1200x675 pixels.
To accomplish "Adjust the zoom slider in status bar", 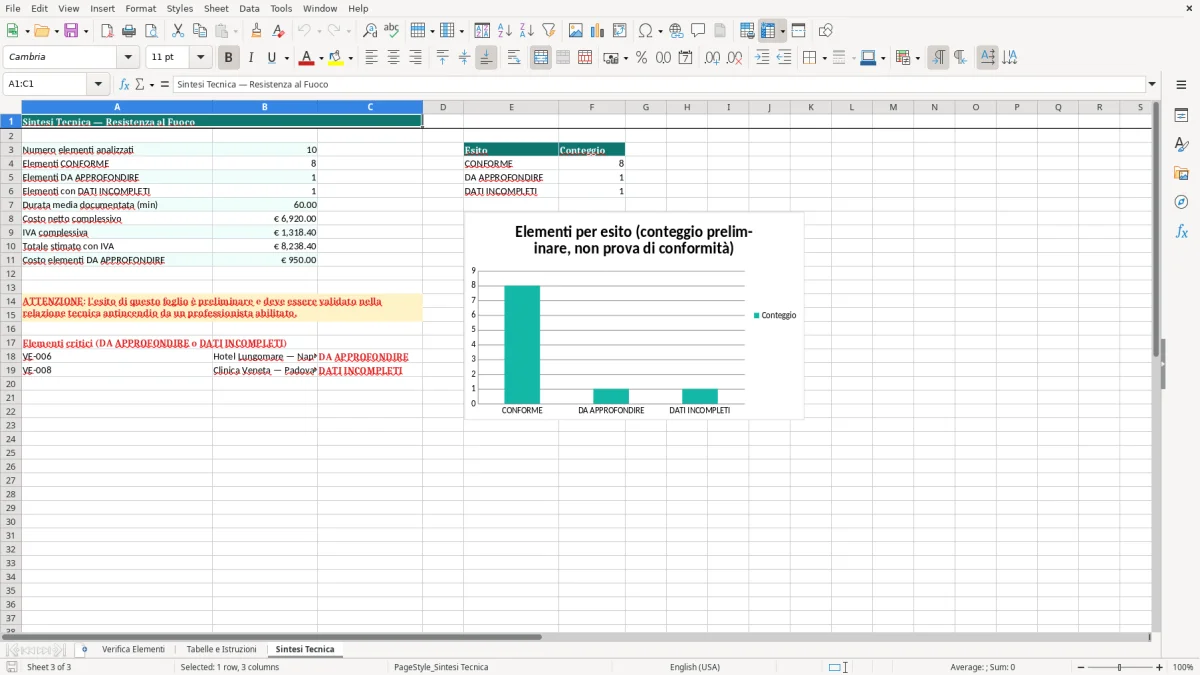I will [1120, 667].
